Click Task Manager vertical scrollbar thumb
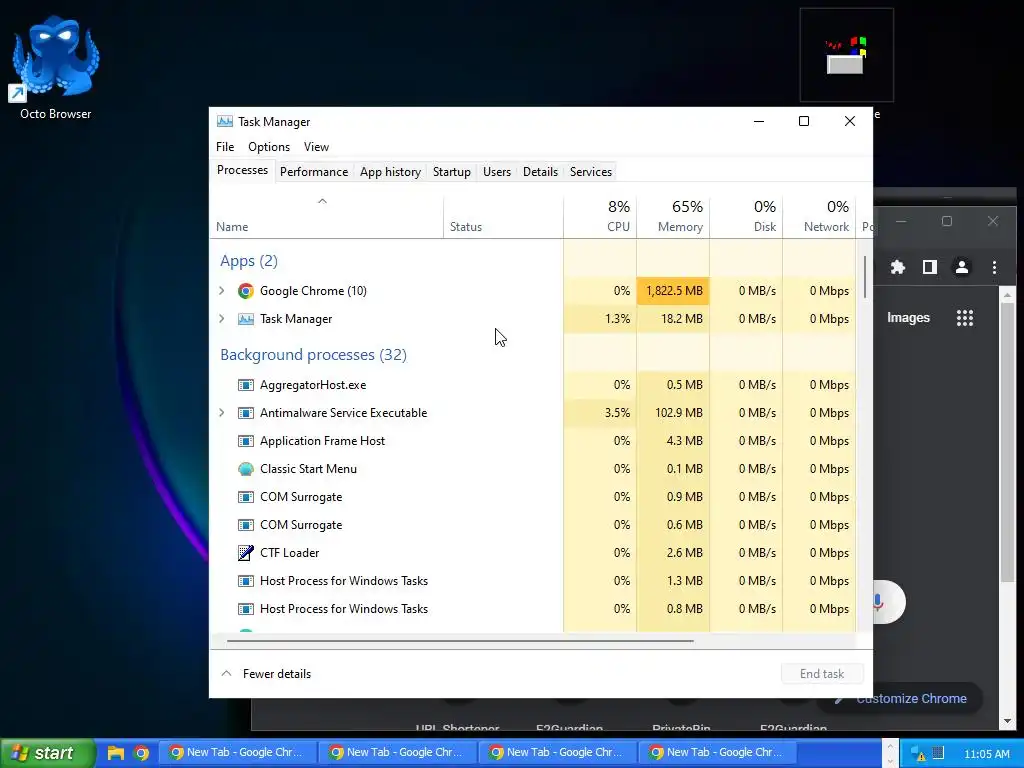The height and width of the screenshot is (768, 1024). point(865,276)
